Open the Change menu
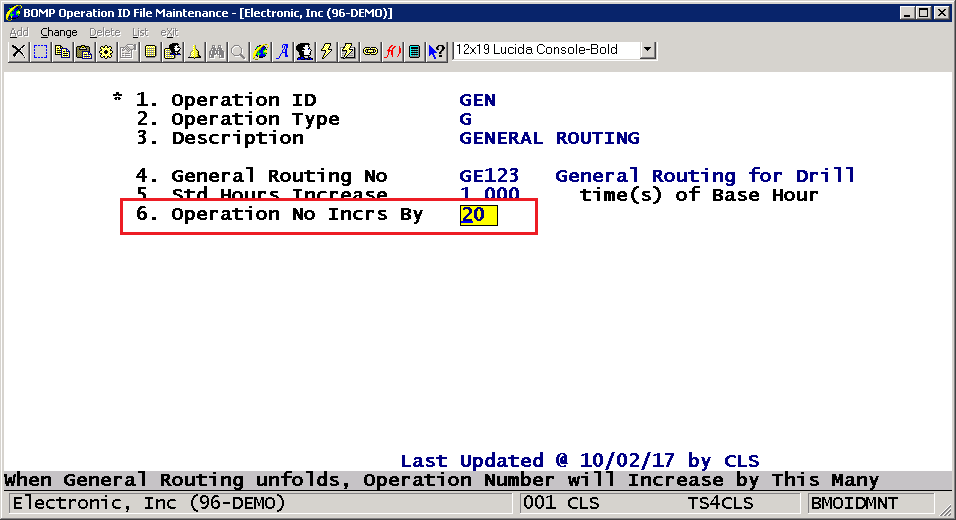 (x=59, y=32)
